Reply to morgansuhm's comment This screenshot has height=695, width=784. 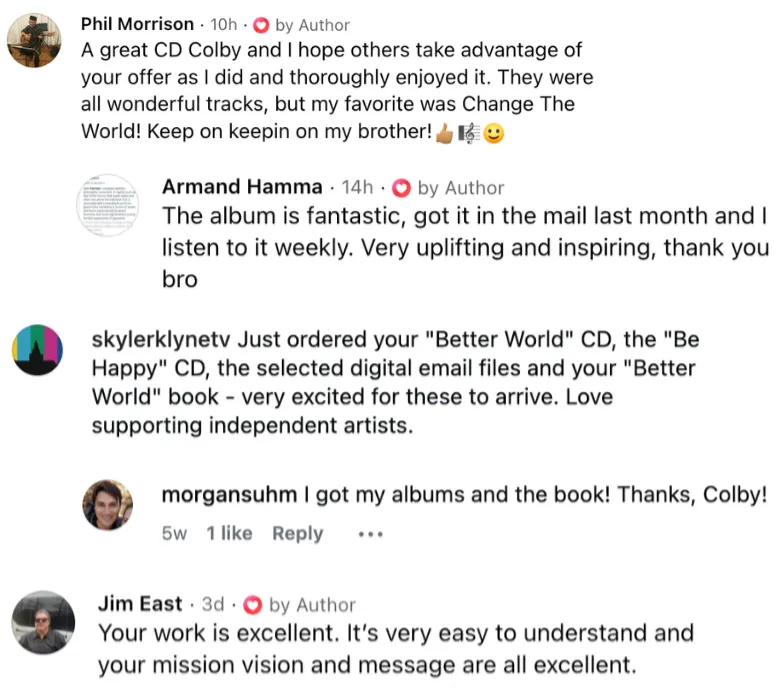coord(298,534)
